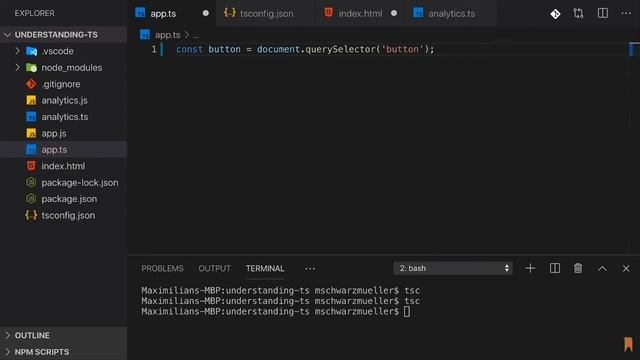
Task: Click the unsaved dot on app.ts tab
Action: coord(206,13)
